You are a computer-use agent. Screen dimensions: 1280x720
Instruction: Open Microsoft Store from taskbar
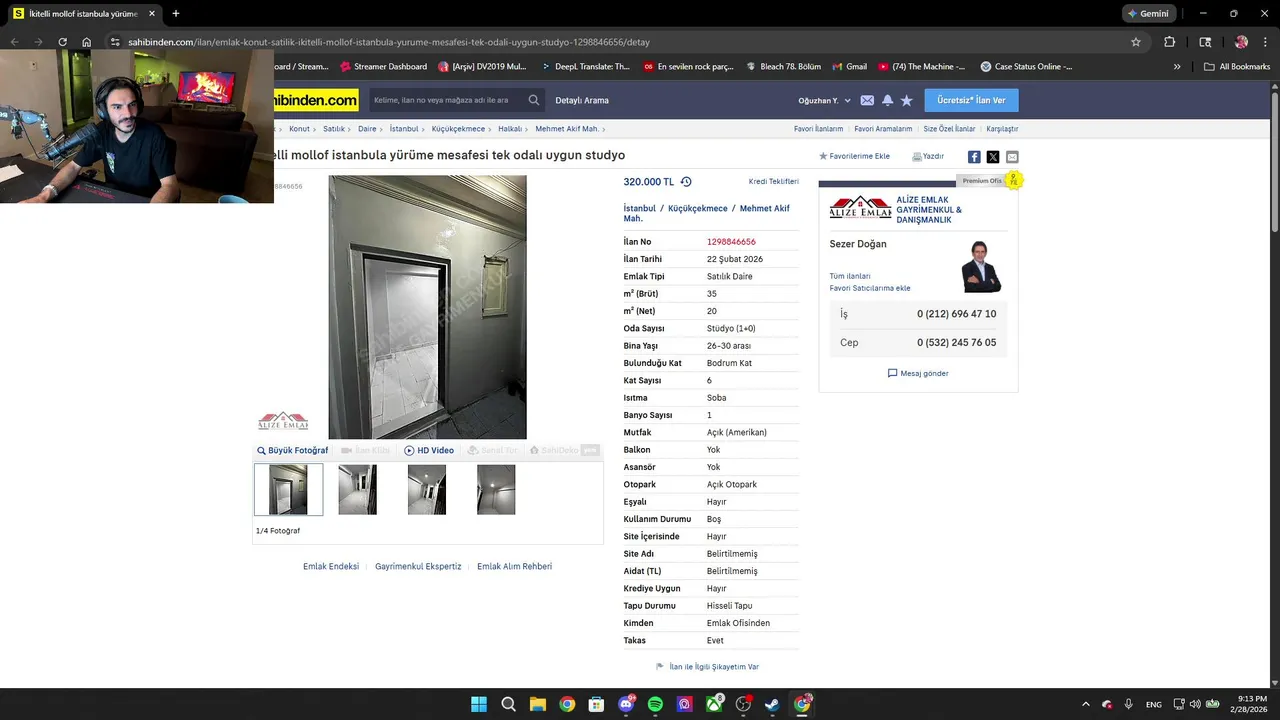pyautogui.click(x=596, y=704)
